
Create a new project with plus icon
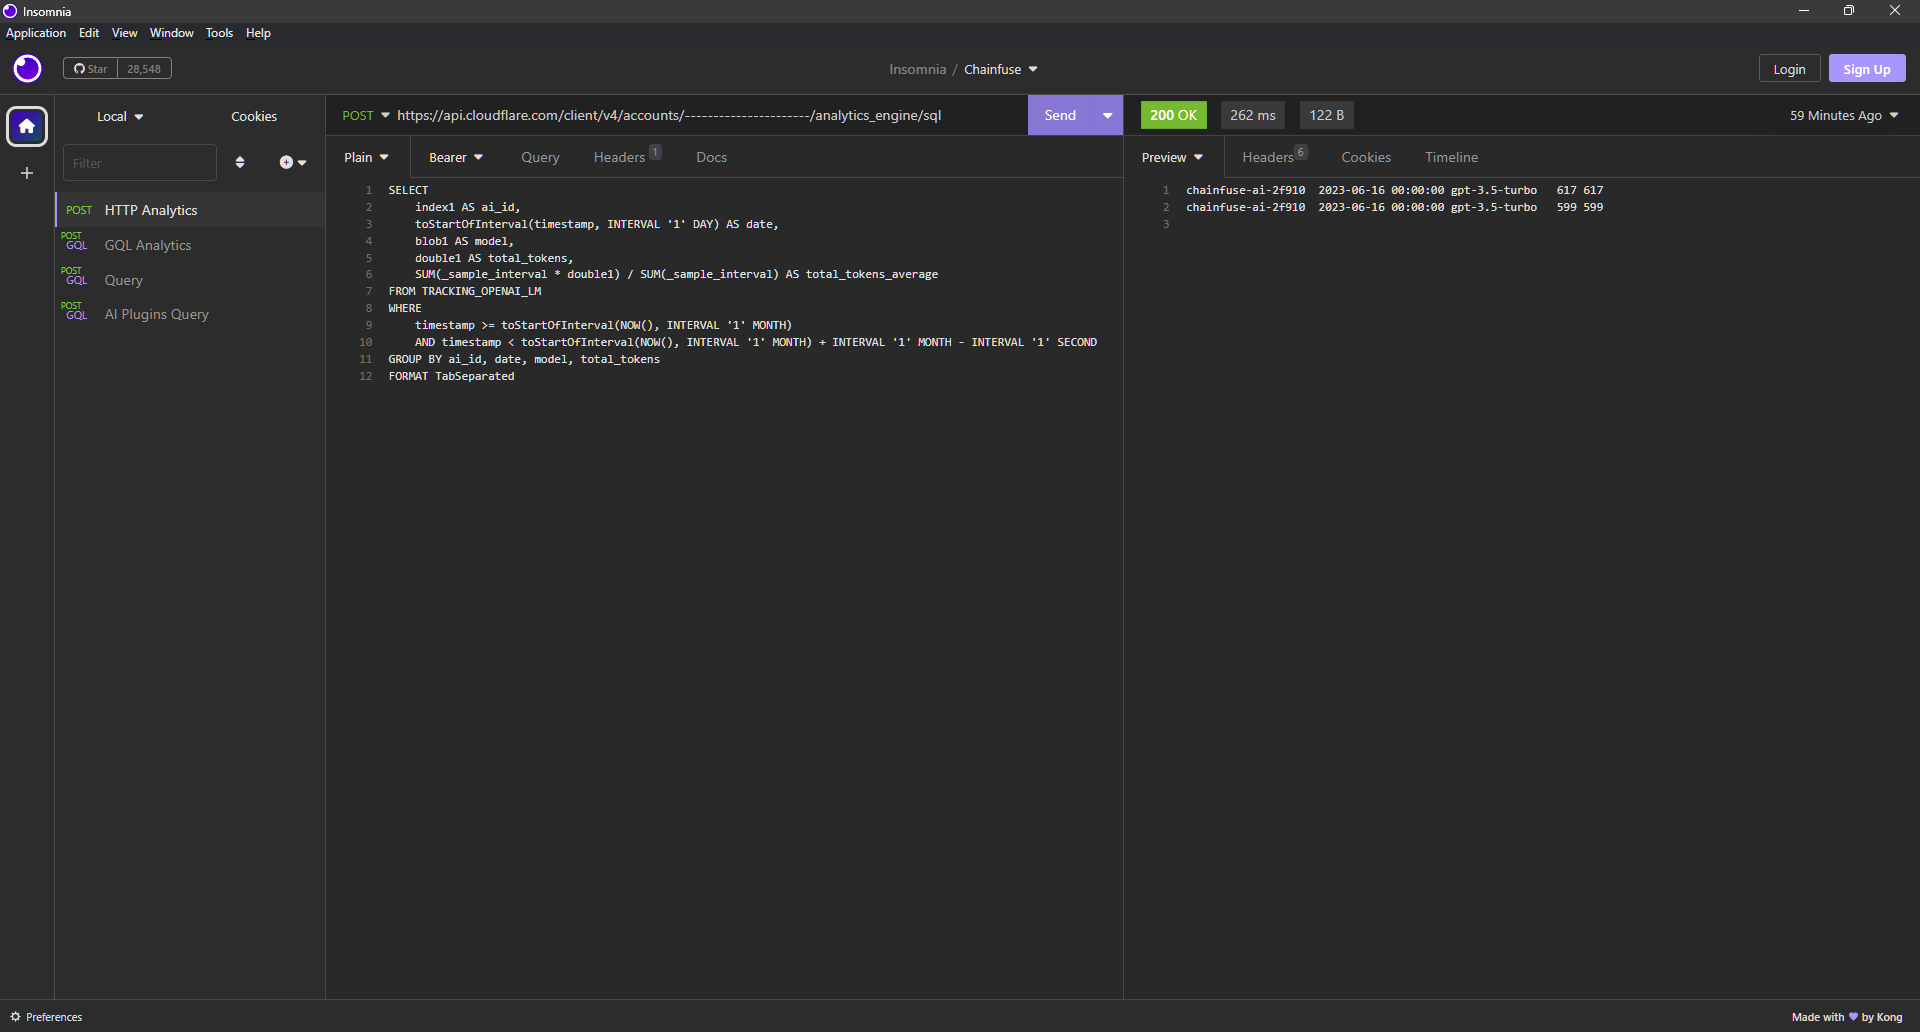(25, 172)
